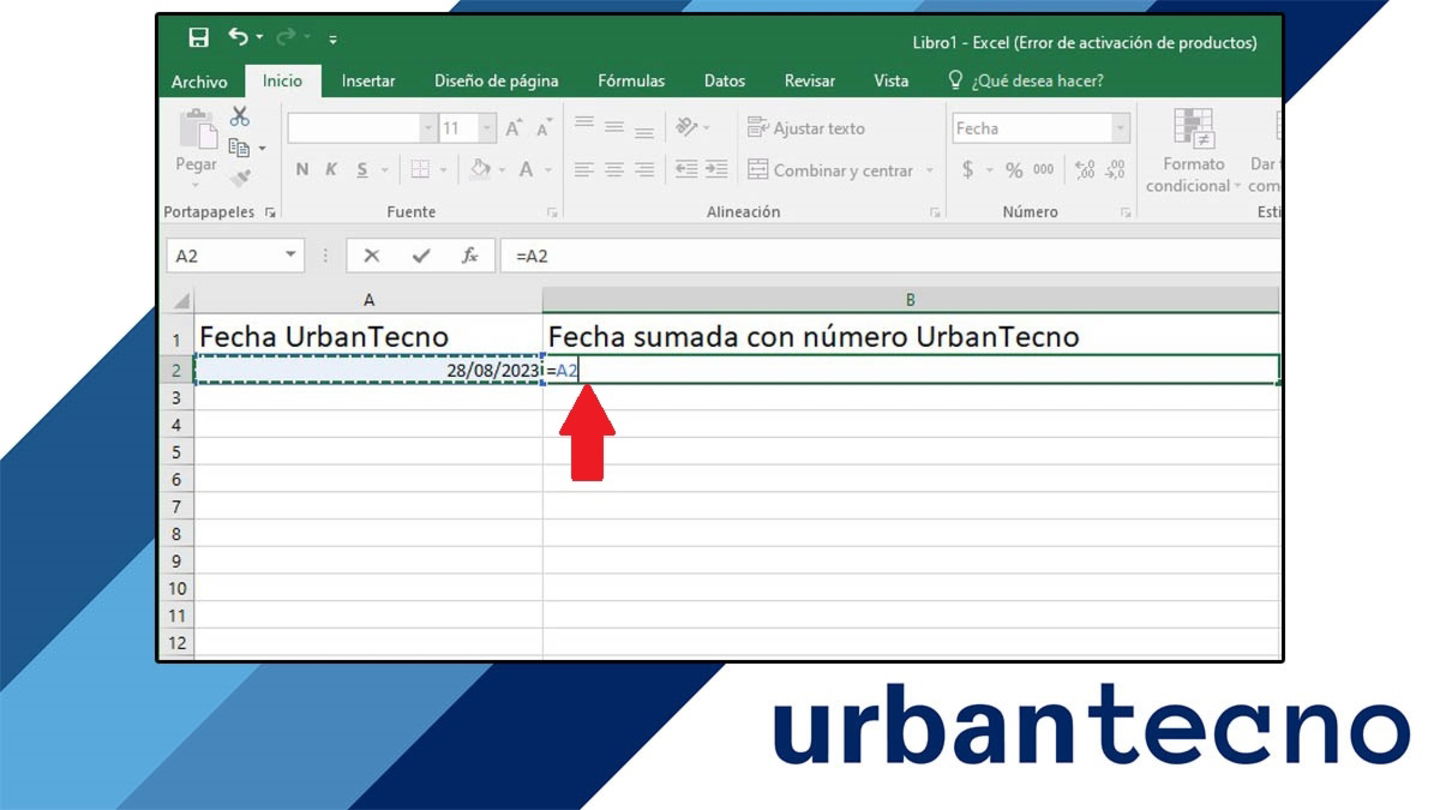Decrease the cell indent
The height and width of the screenshot is (810, 1440).
pos(686,169)
